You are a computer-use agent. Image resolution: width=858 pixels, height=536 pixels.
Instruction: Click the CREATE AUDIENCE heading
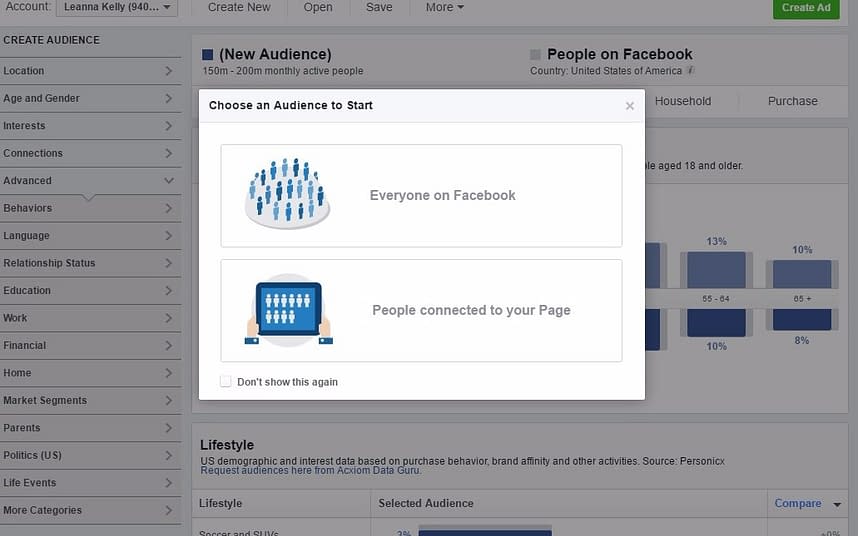[51, 40]
